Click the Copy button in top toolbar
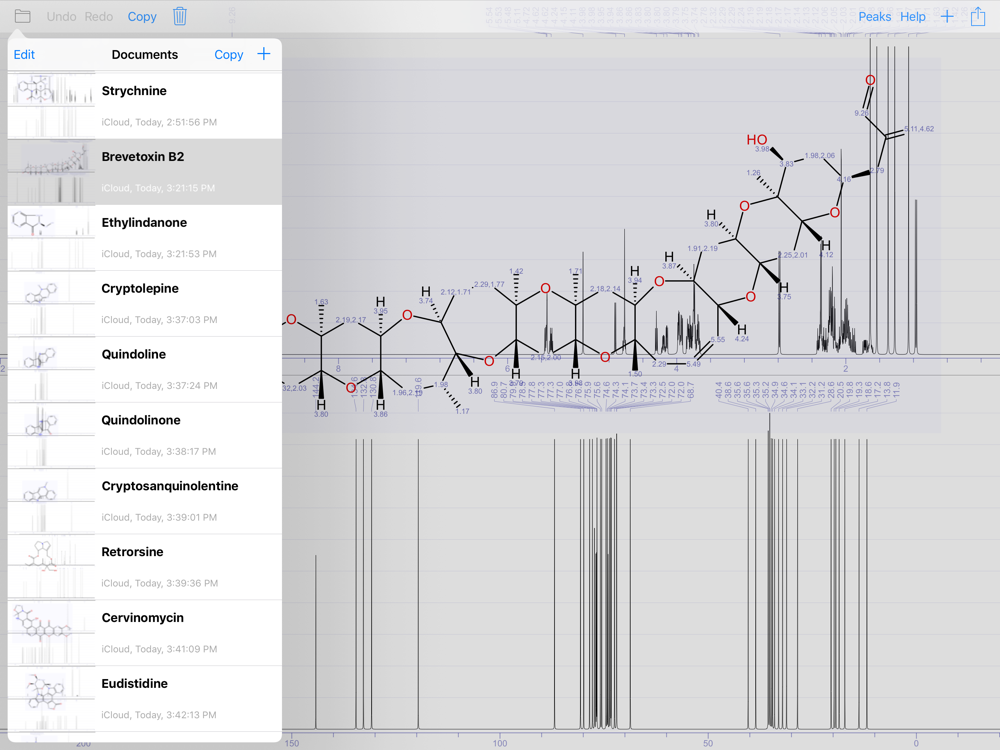 click(142, 17)
